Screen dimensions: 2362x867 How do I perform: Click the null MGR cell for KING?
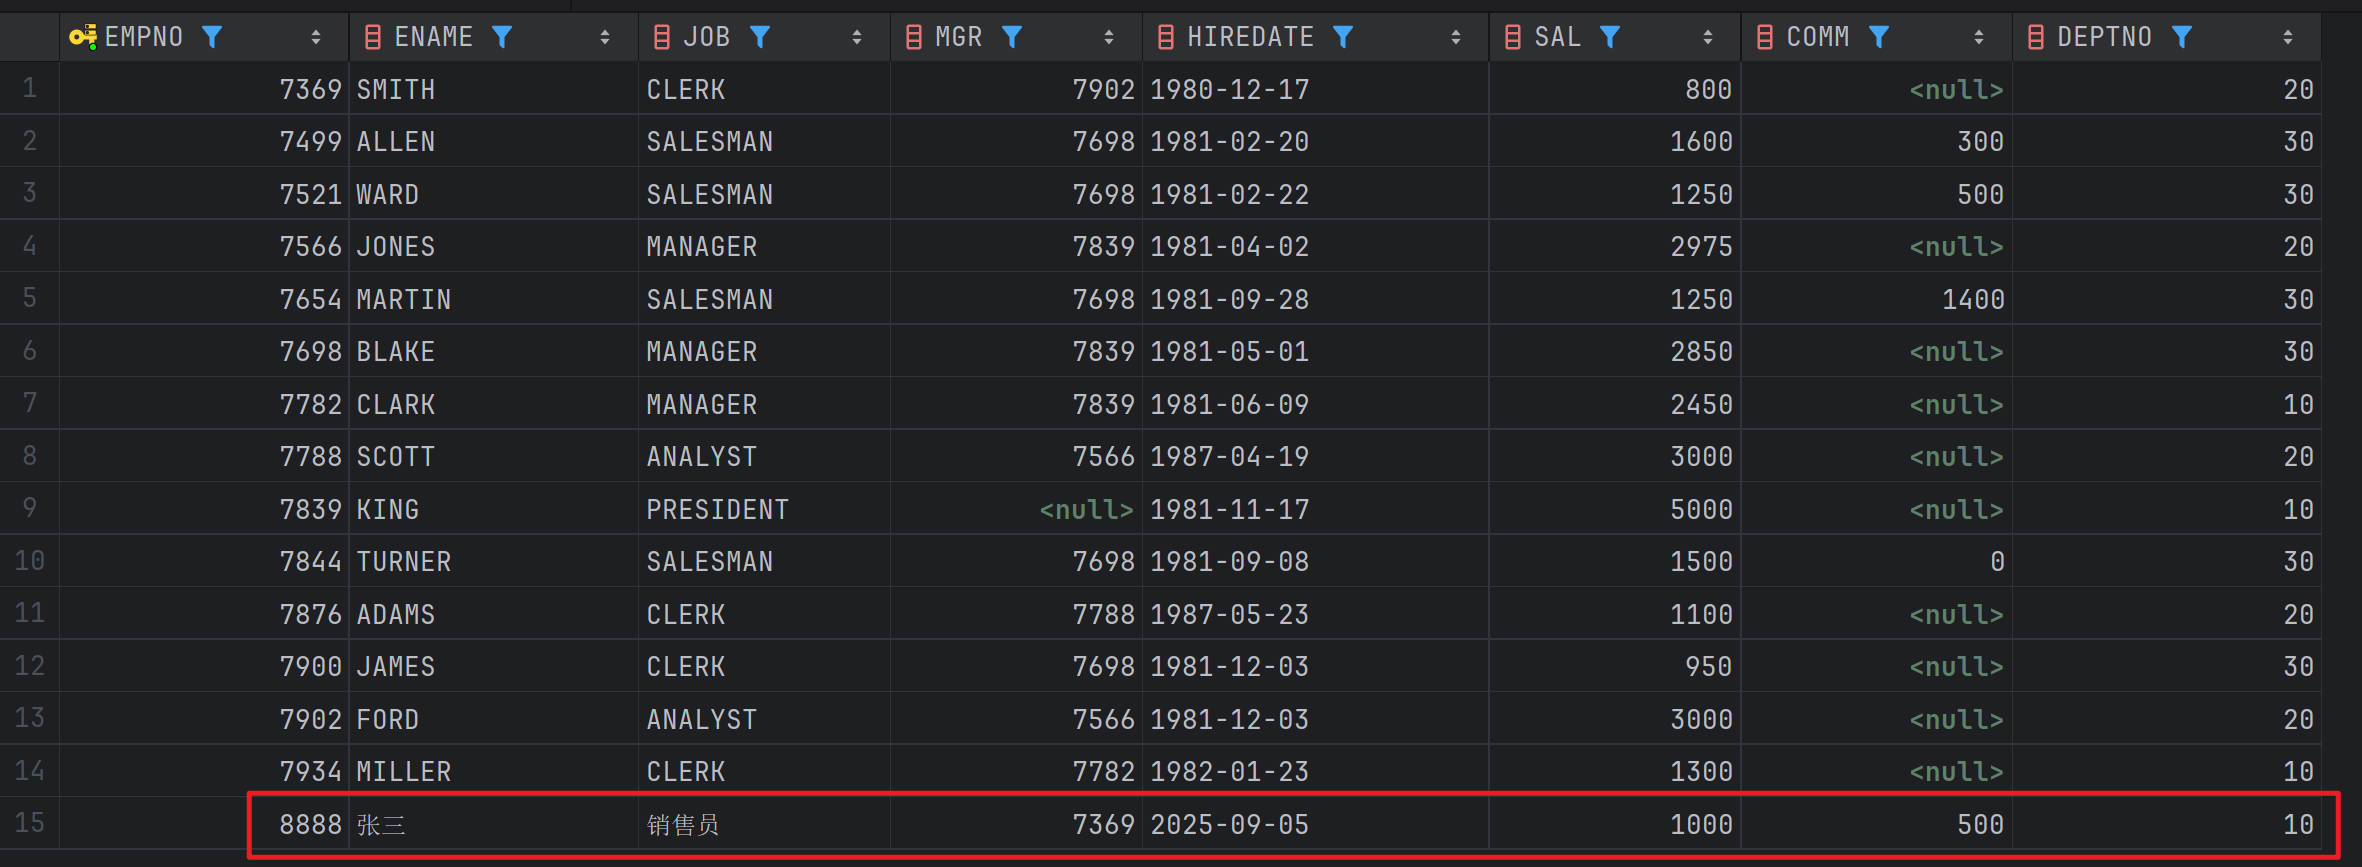[1086, 510]
